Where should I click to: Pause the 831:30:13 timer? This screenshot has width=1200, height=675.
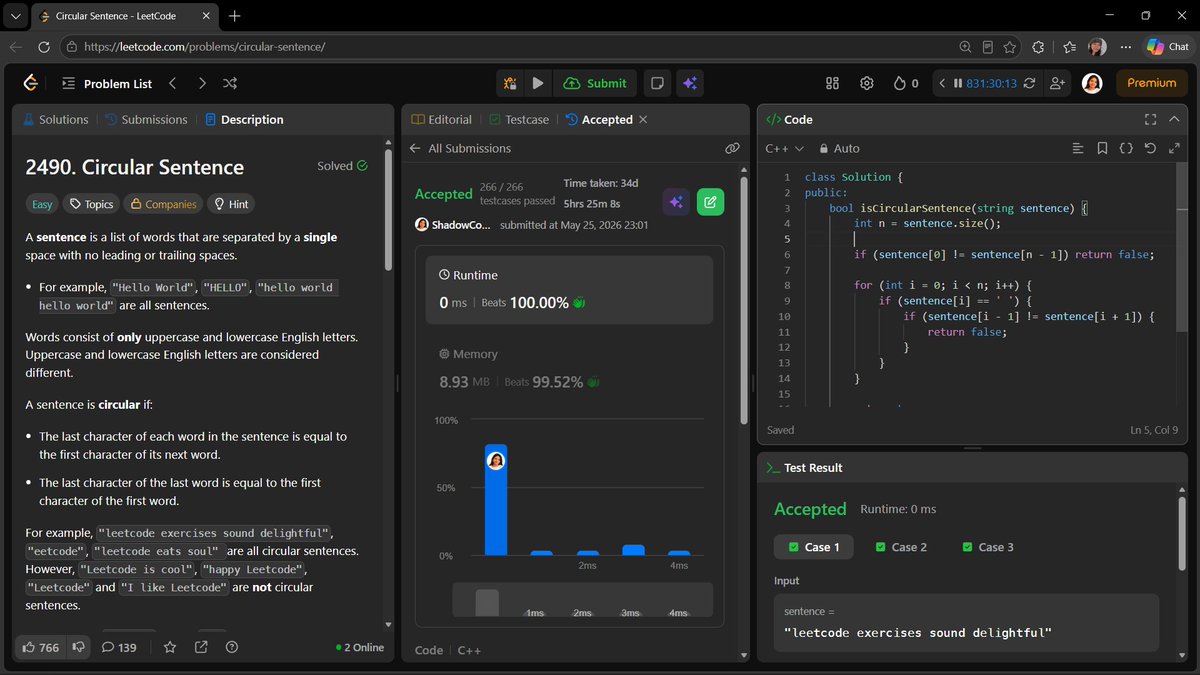tap(958, 83)
